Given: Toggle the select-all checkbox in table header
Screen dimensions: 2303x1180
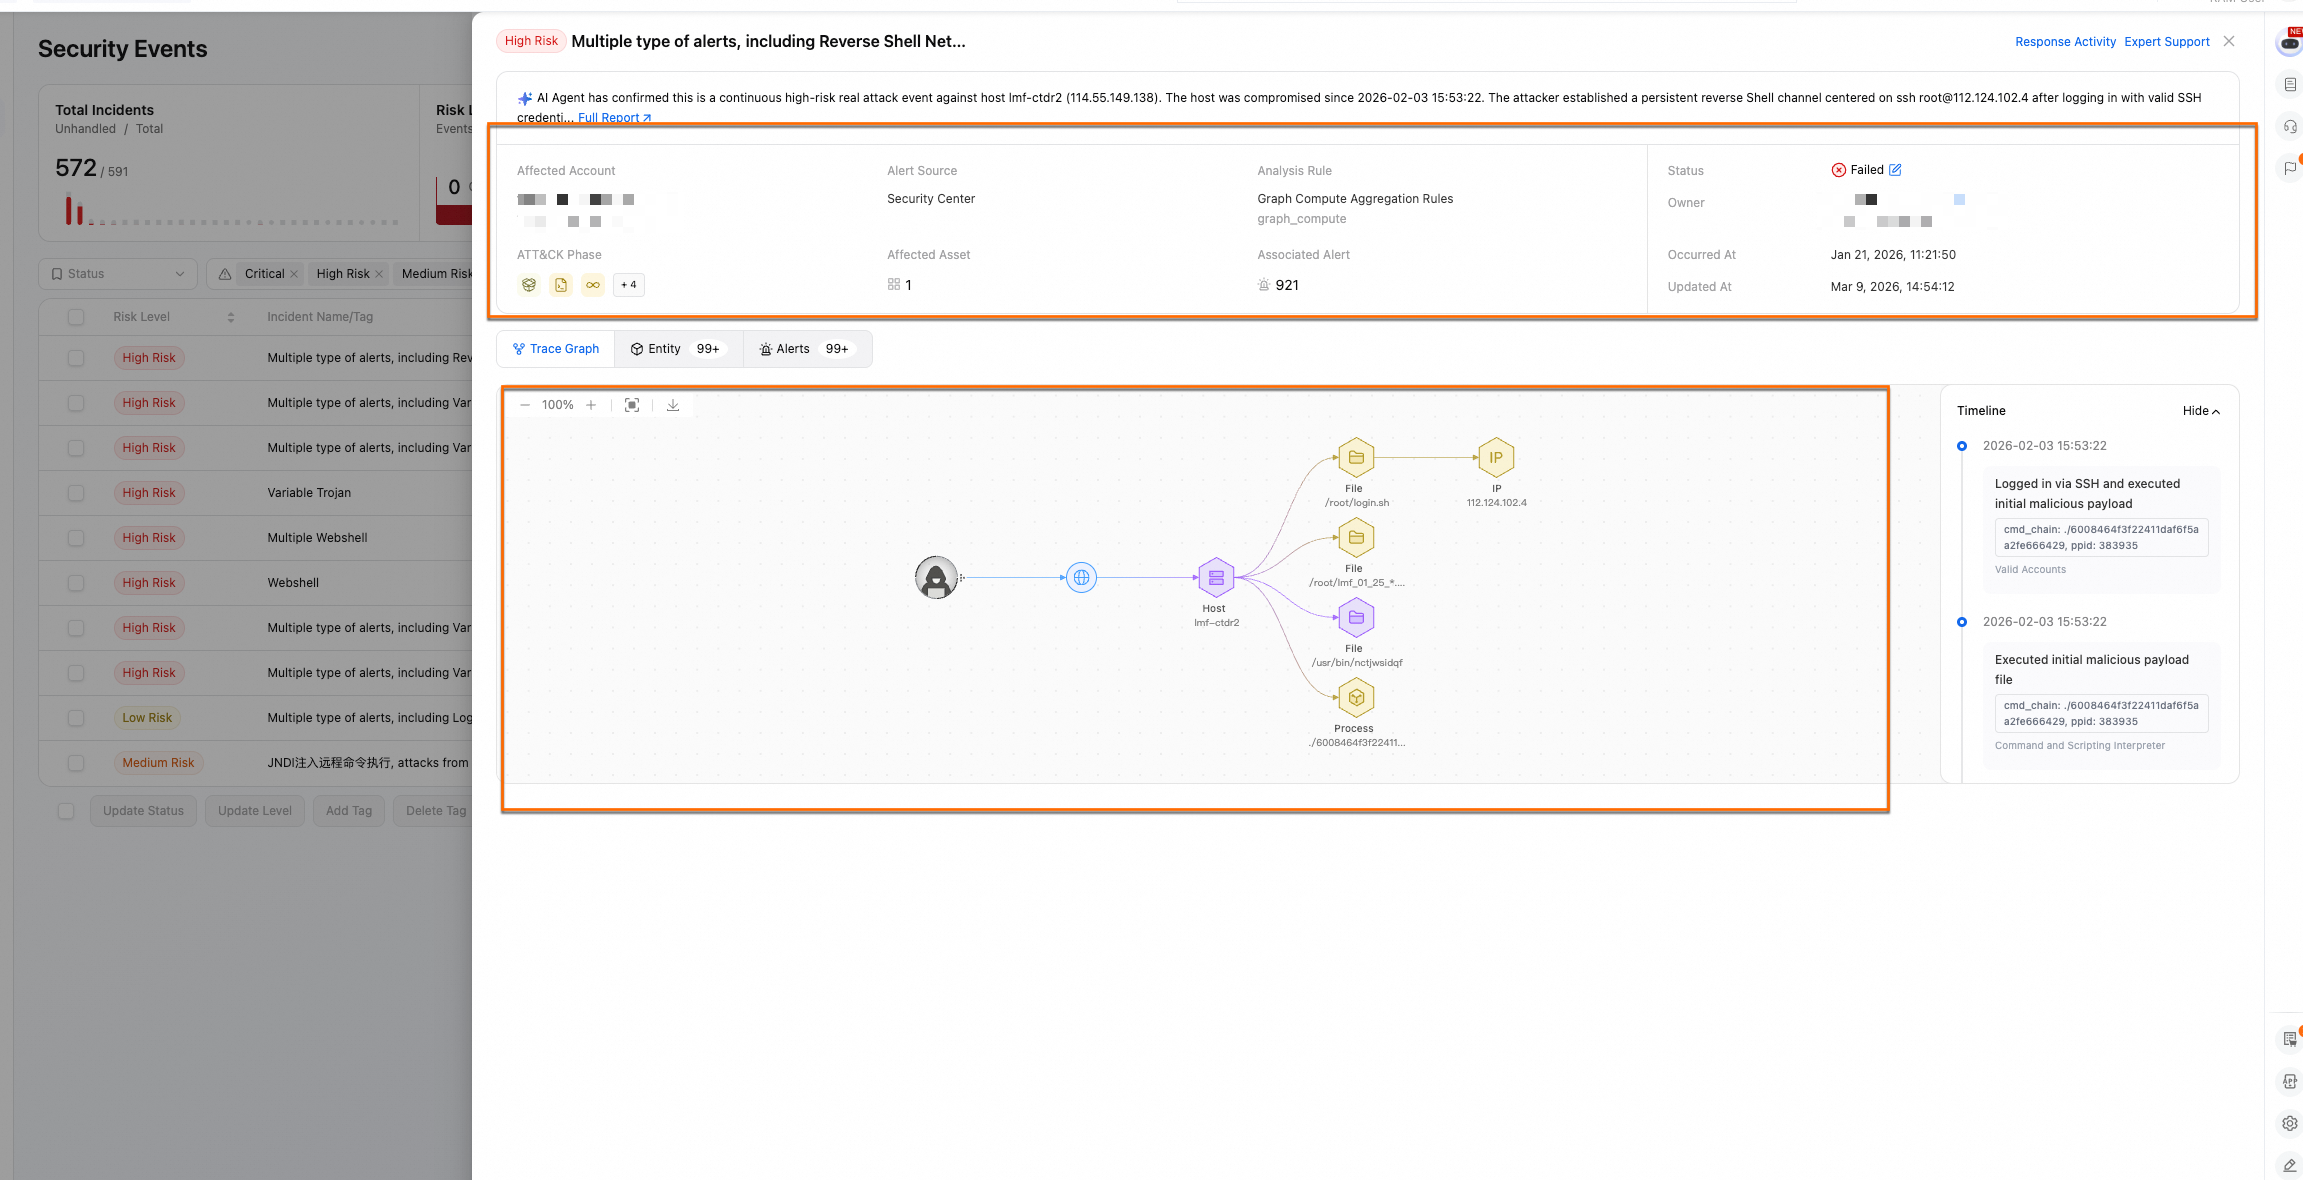Looking at the screenshot, I should point(76,317).
